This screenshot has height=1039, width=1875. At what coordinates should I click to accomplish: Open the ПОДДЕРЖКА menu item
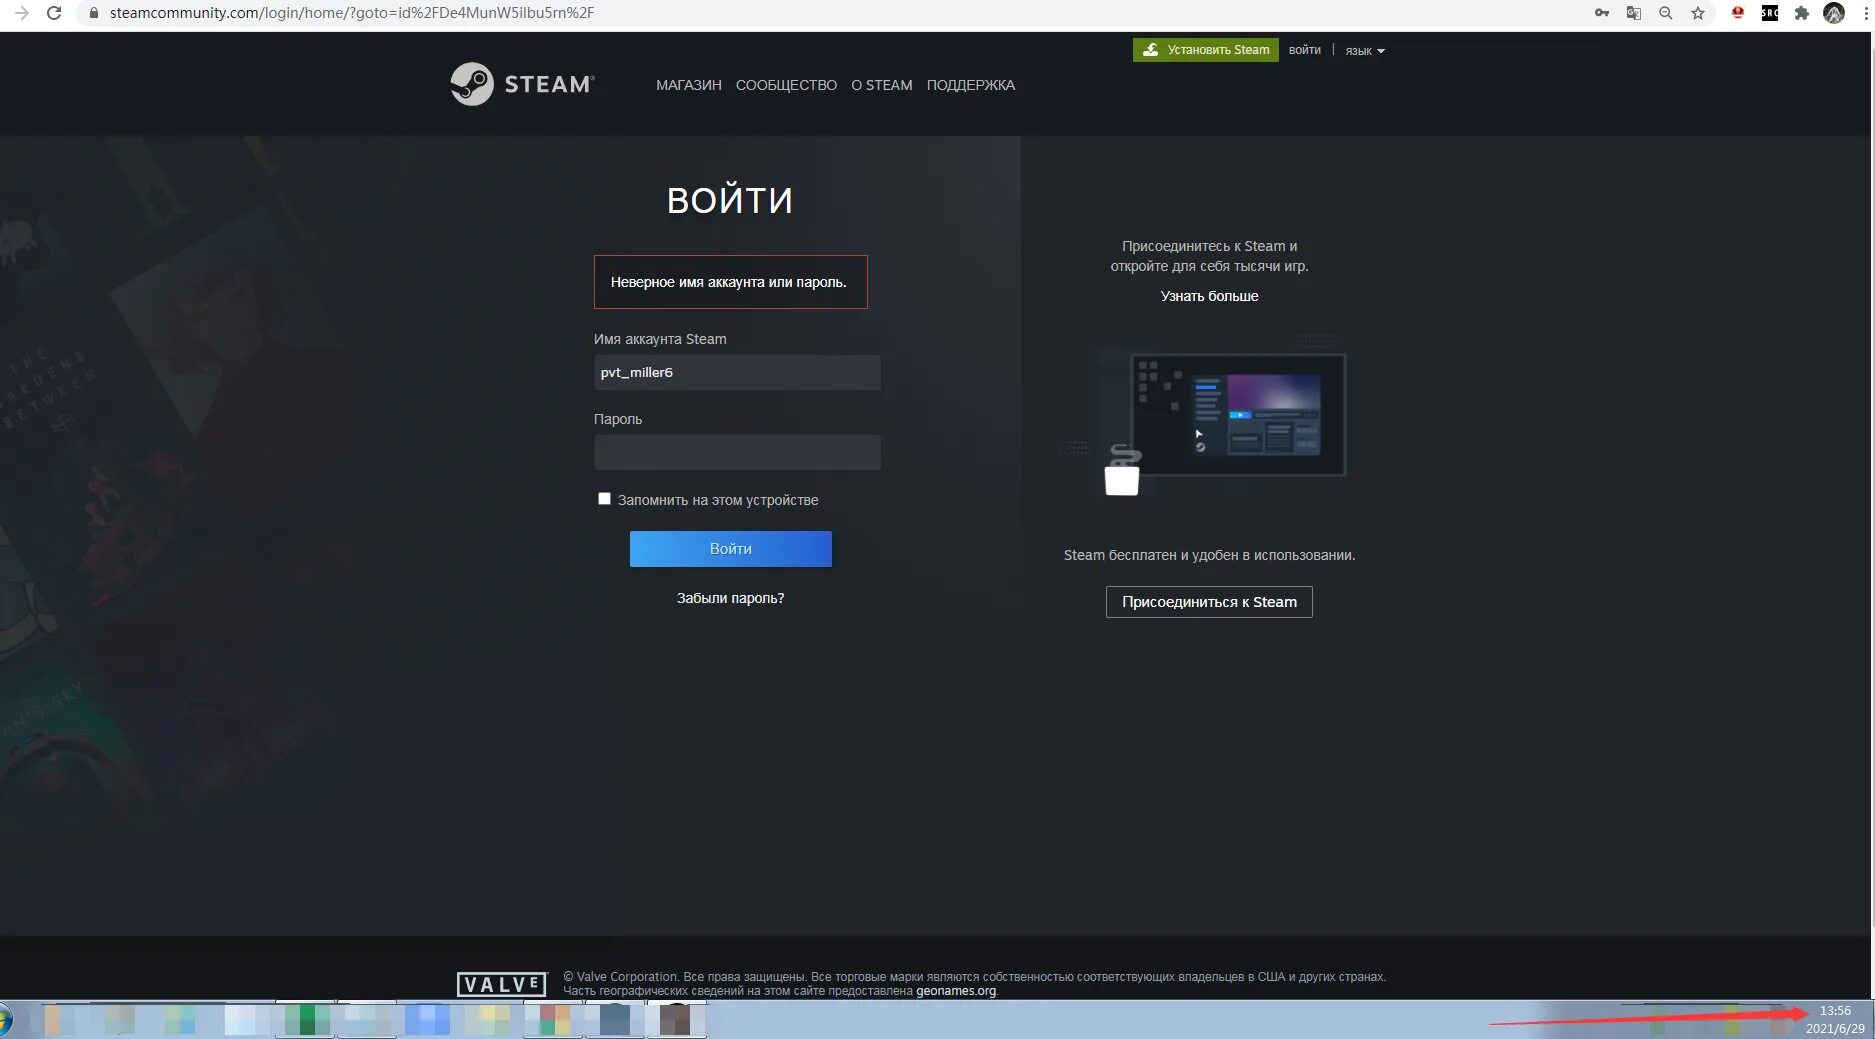point(971,85)
